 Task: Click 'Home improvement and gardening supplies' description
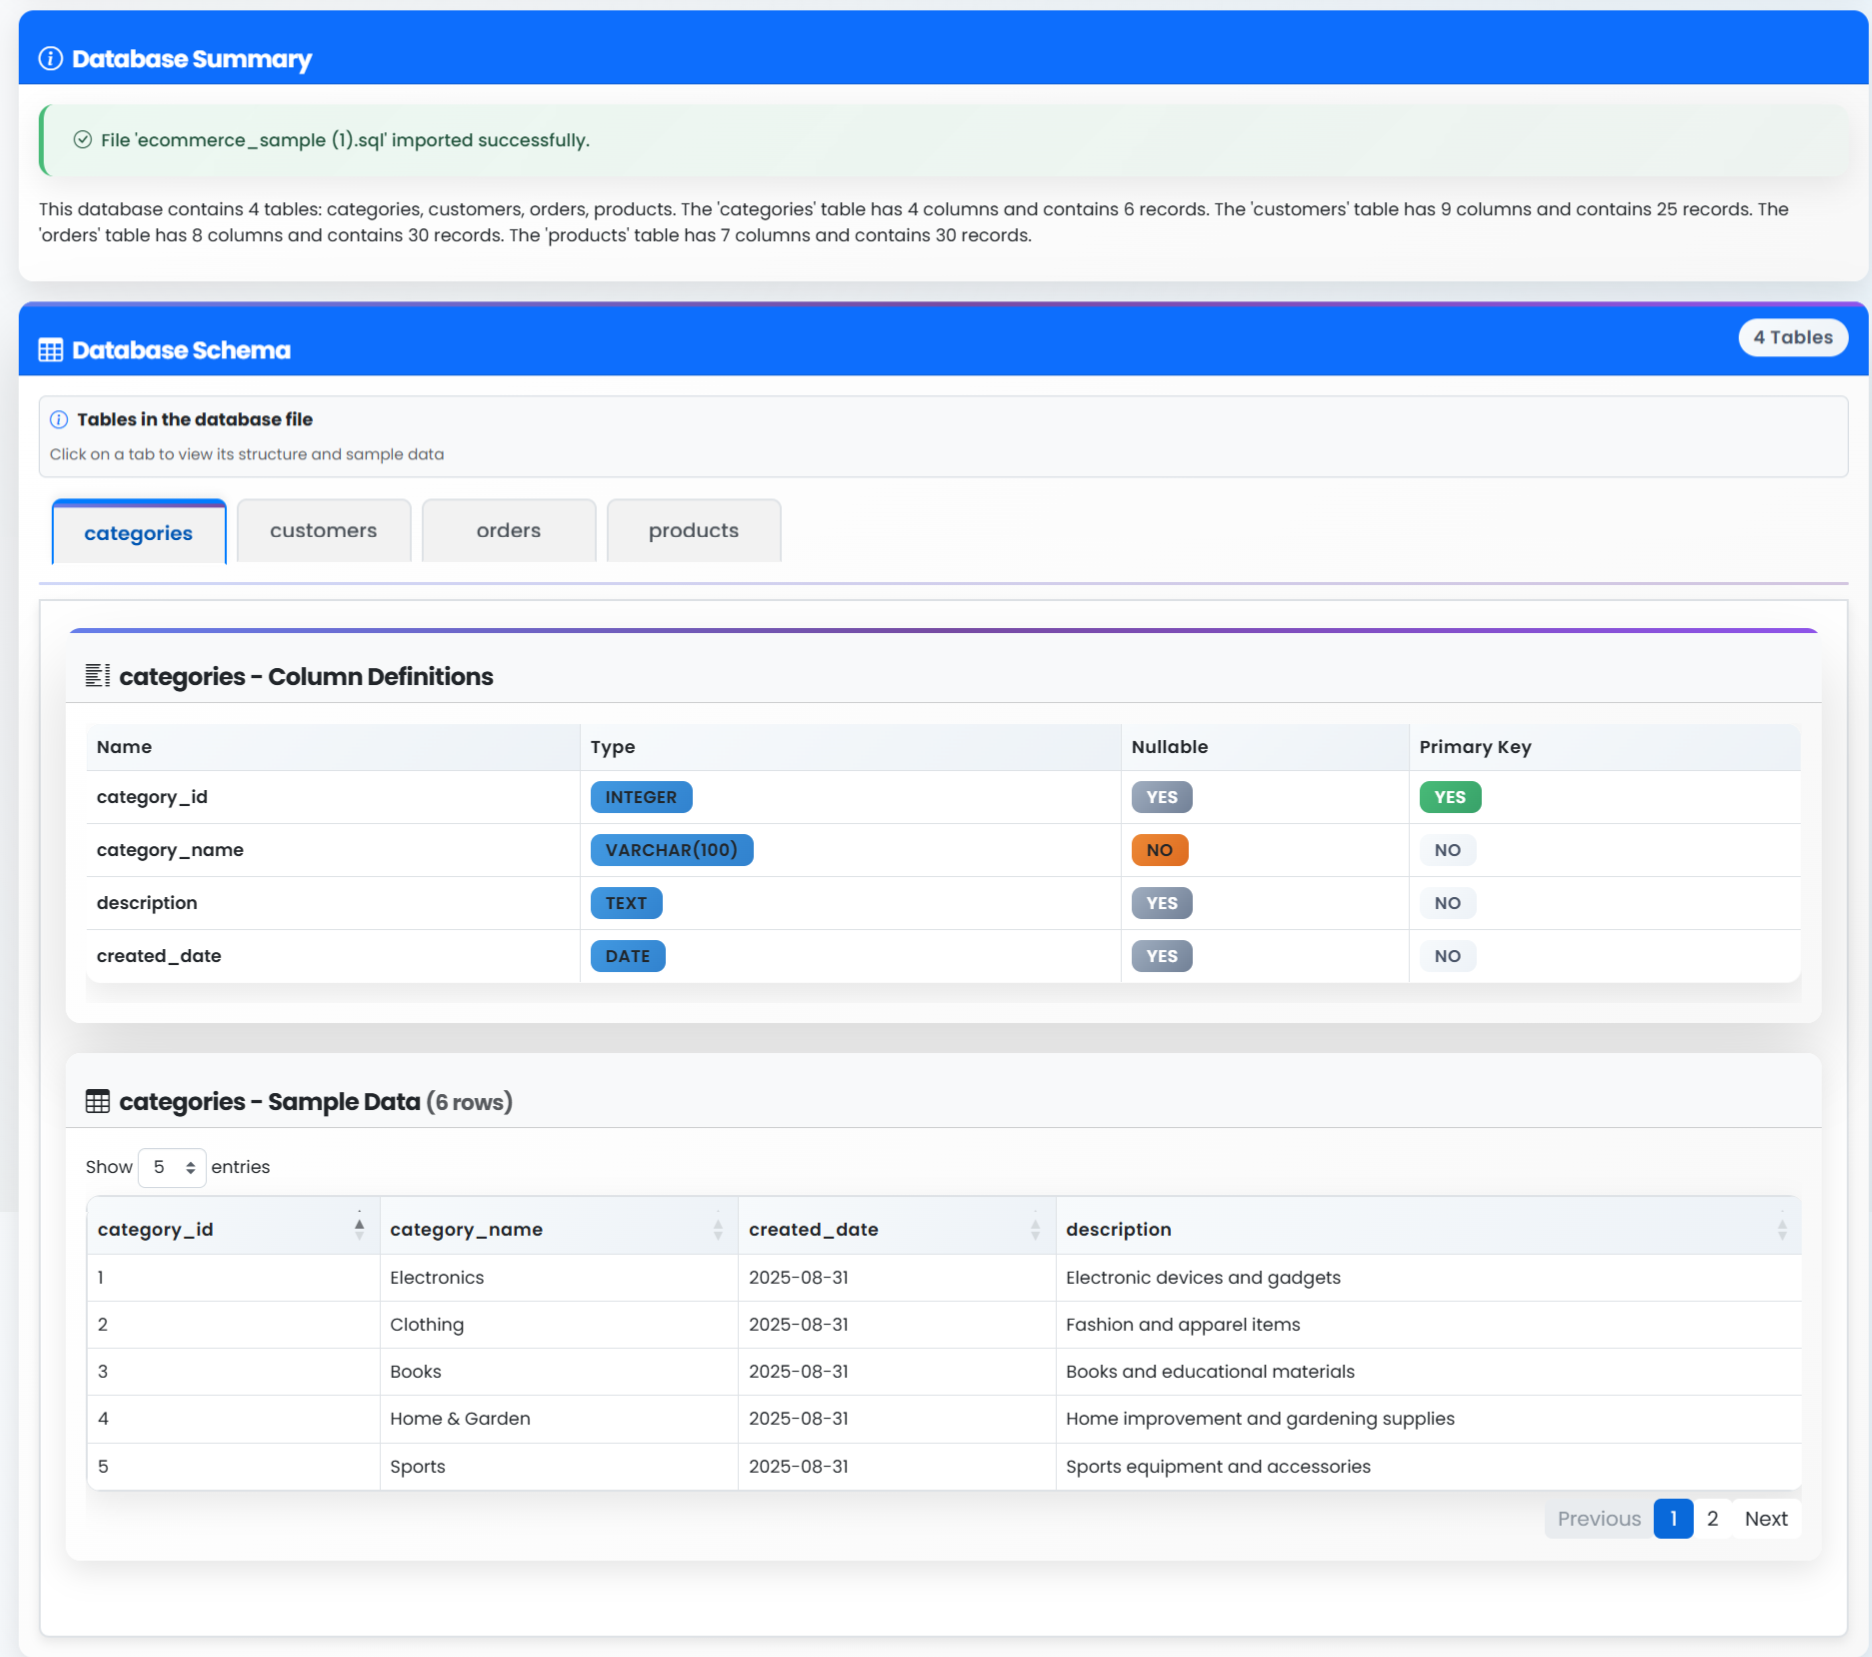[x=1259, y=1418]
